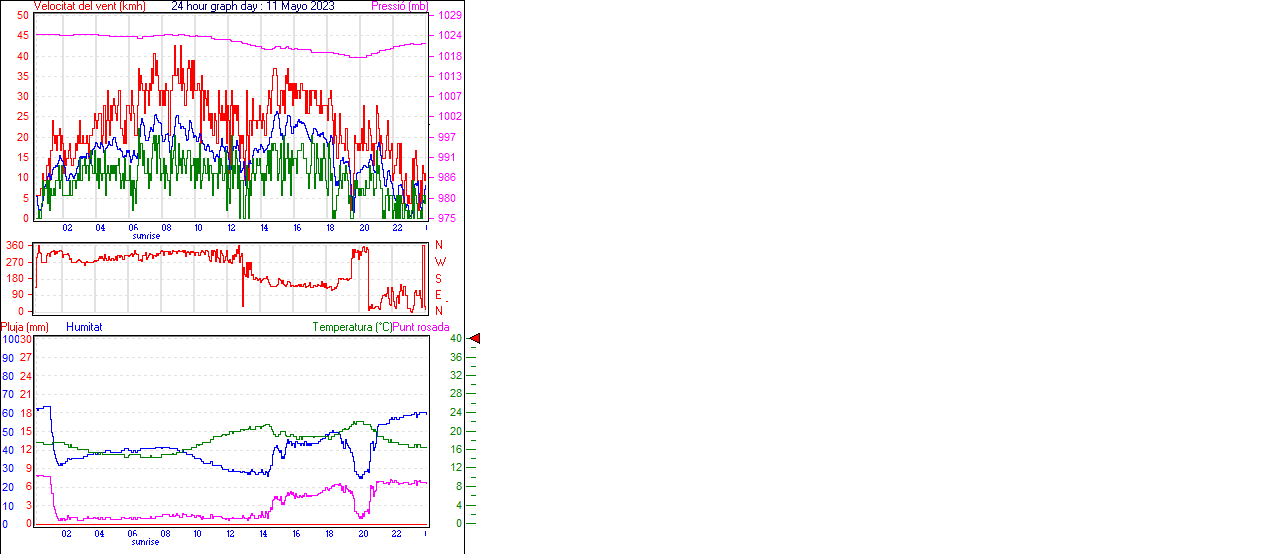
Task: Click the green 'Temperatura (°C)' legend label
Action: 352,327
